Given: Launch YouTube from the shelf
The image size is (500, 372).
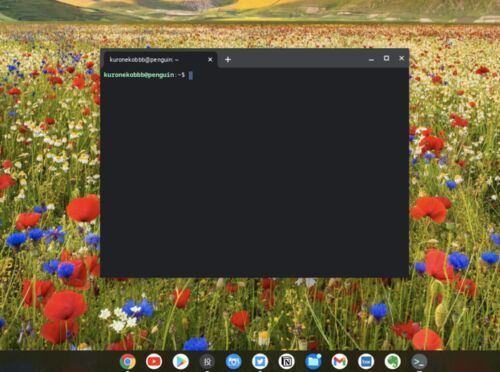Looking at the screenshot, I should [x=154, y=362].
